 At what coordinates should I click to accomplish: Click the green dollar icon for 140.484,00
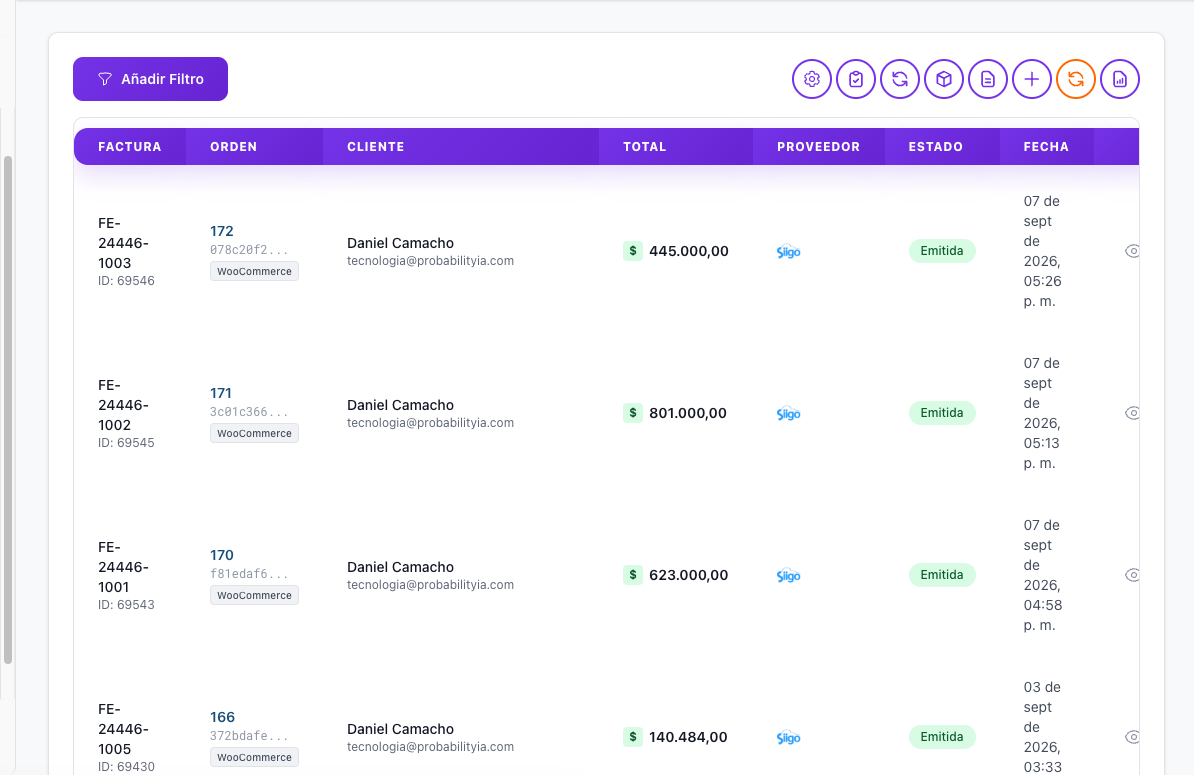click(x=633, y=737)
